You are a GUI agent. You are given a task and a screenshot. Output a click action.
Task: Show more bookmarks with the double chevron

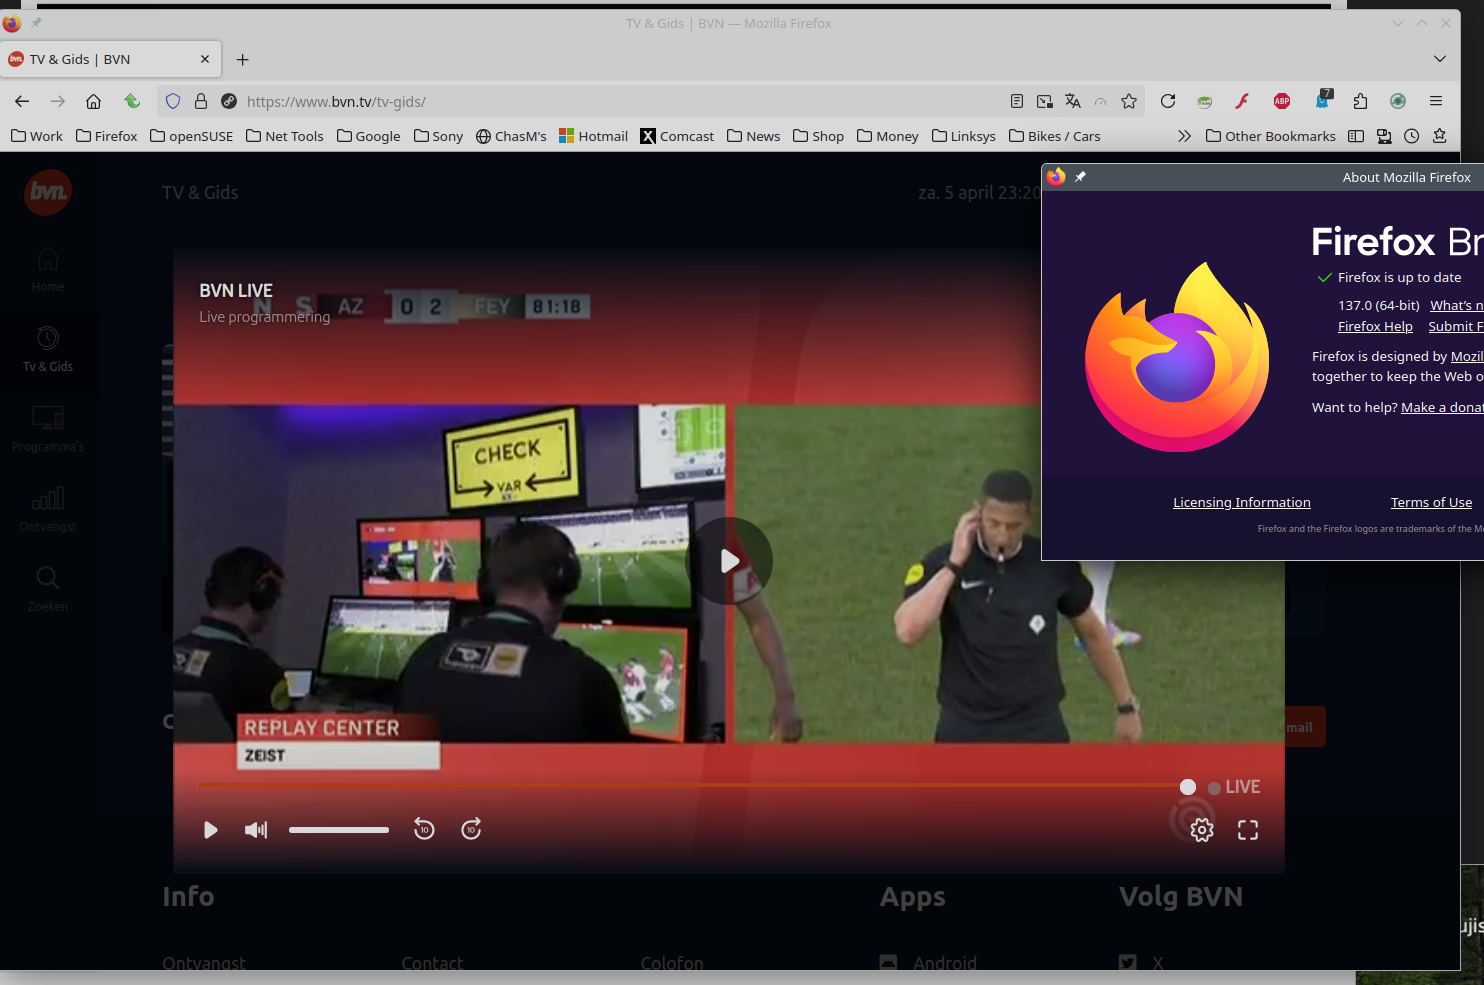pos(1184,136)
